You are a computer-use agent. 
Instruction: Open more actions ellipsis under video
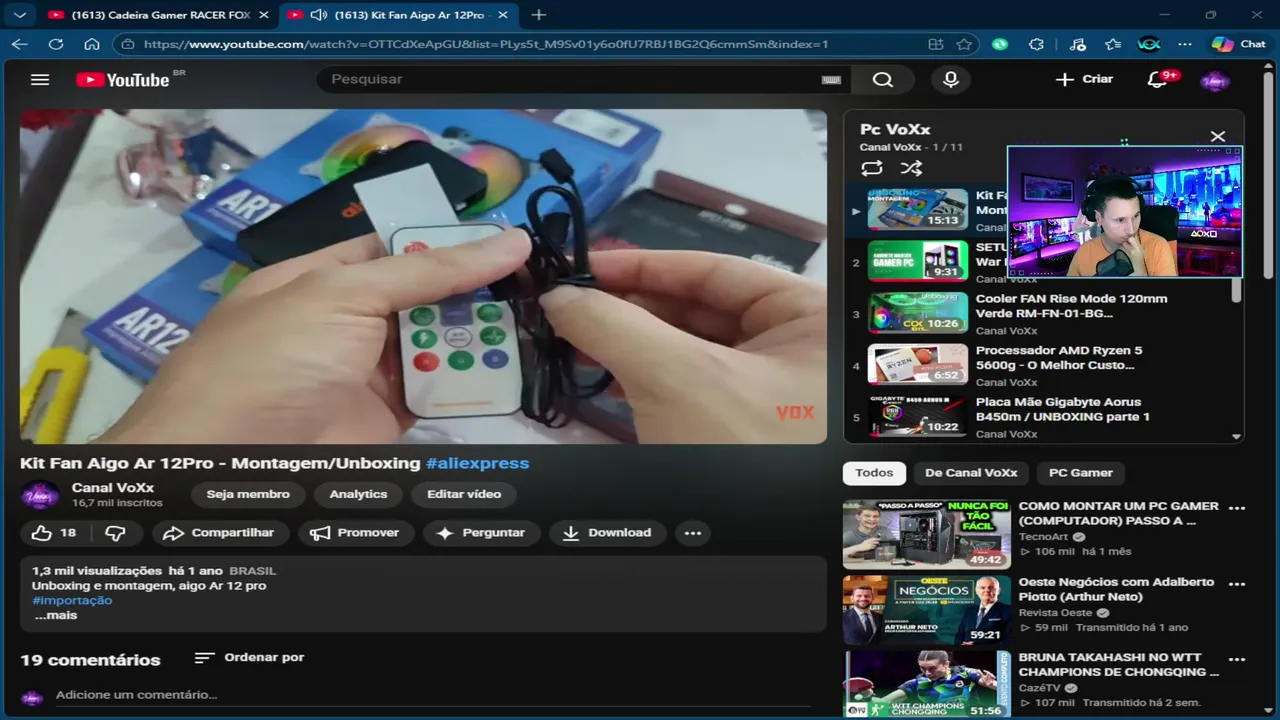point(693,533)
